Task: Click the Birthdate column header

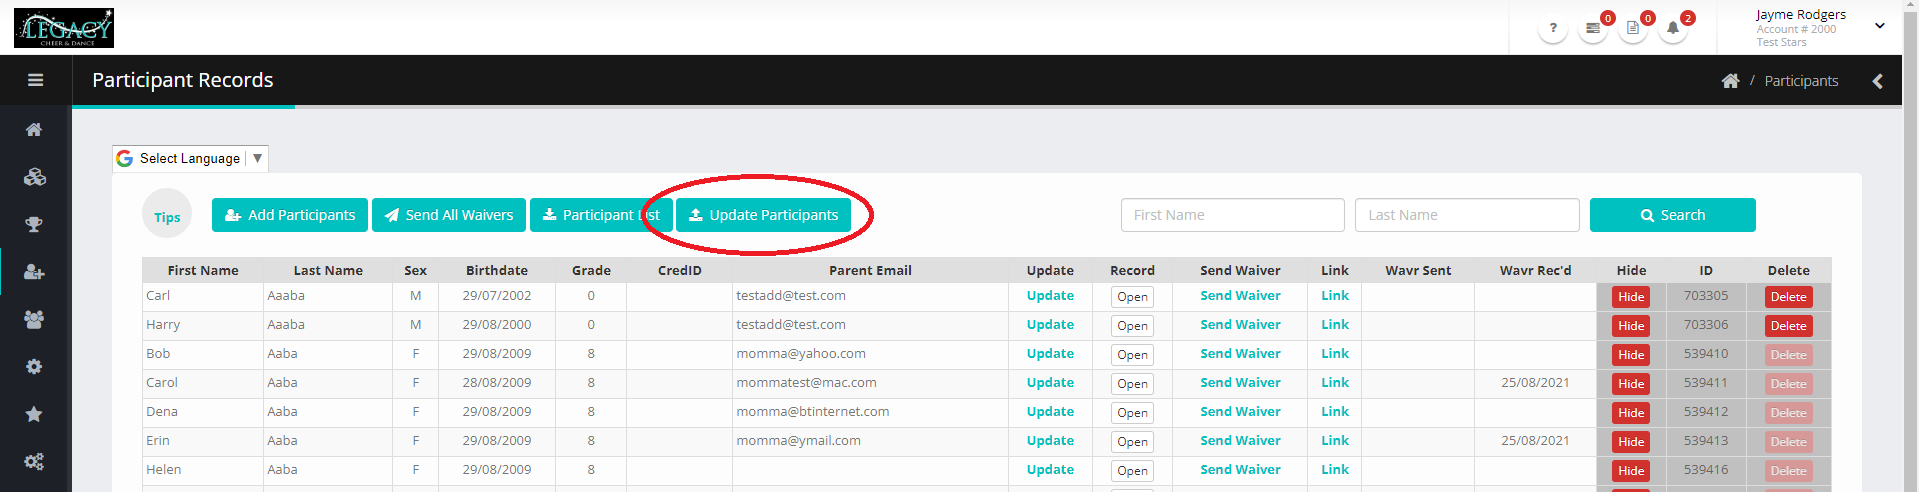Action: [497, 271]
